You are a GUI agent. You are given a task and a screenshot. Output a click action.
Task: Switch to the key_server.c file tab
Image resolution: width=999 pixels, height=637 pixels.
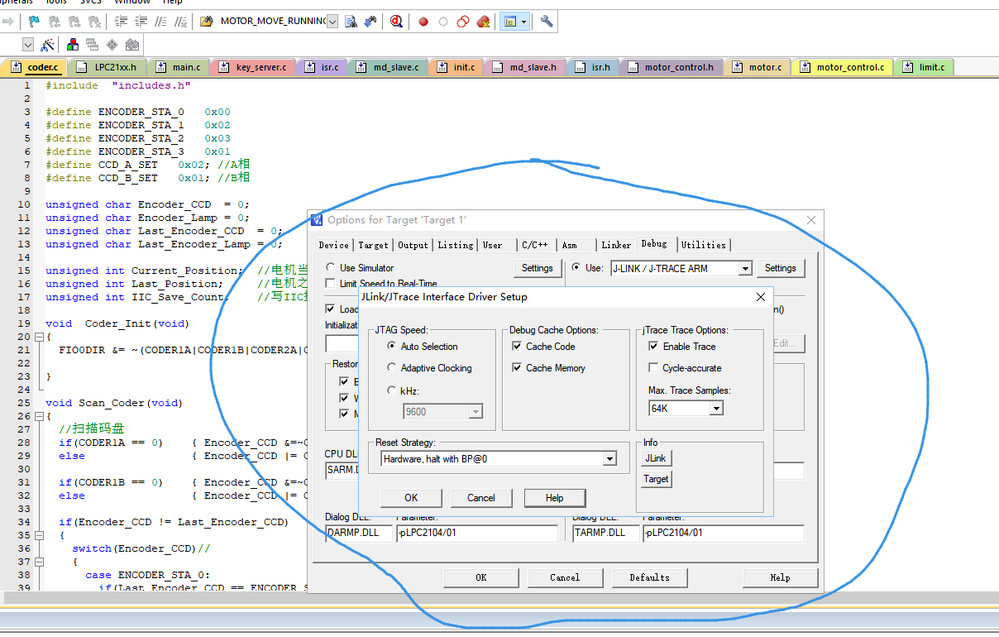(253, 67)
